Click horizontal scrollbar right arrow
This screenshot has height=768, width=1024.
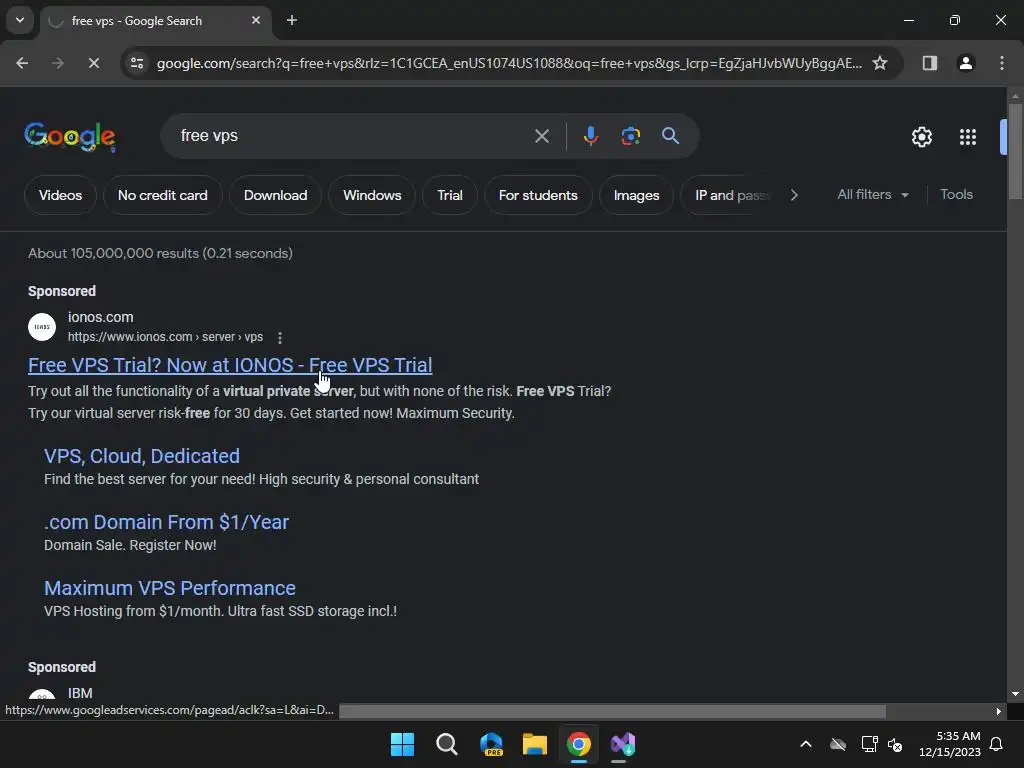999,711
